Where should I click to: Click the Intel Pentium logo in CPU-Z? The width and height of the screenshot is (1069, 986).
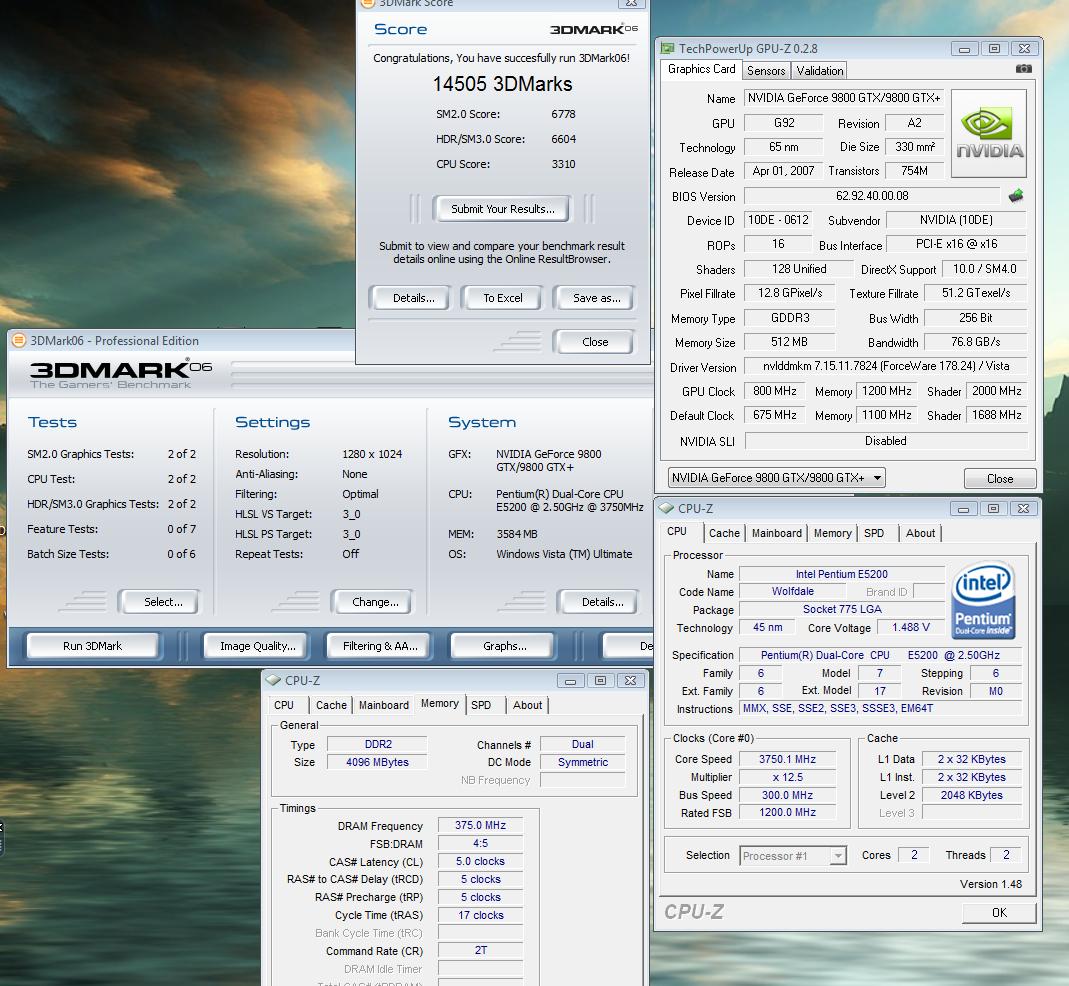(x=983, y=600)
